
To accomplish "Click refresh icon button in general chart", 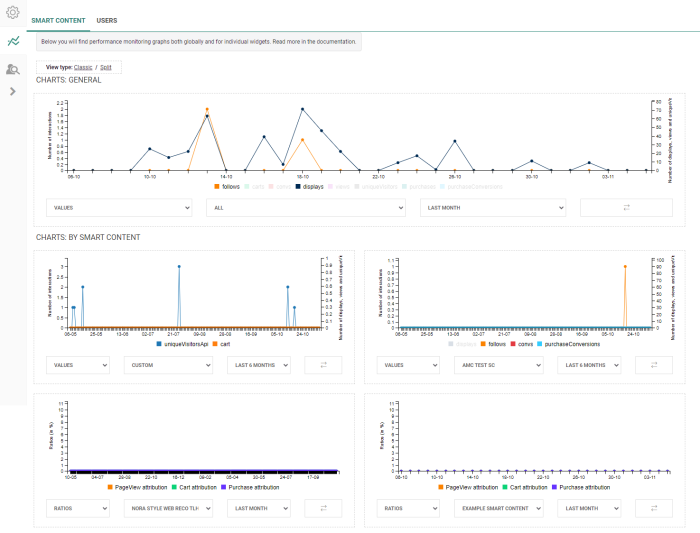I will click(626, 208).
